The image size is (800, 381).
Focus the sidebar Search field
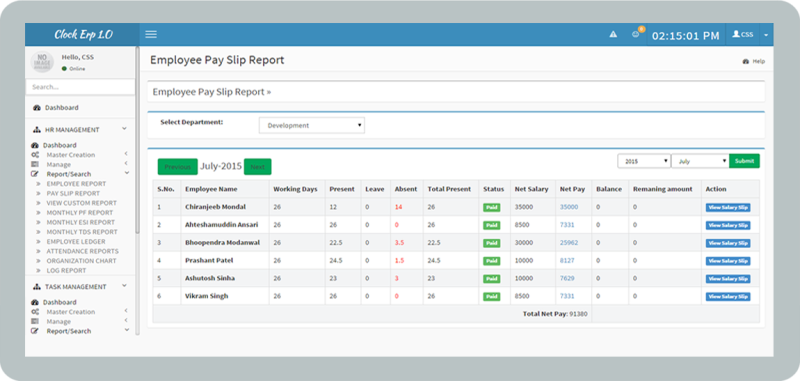click(x=81, y=87)
